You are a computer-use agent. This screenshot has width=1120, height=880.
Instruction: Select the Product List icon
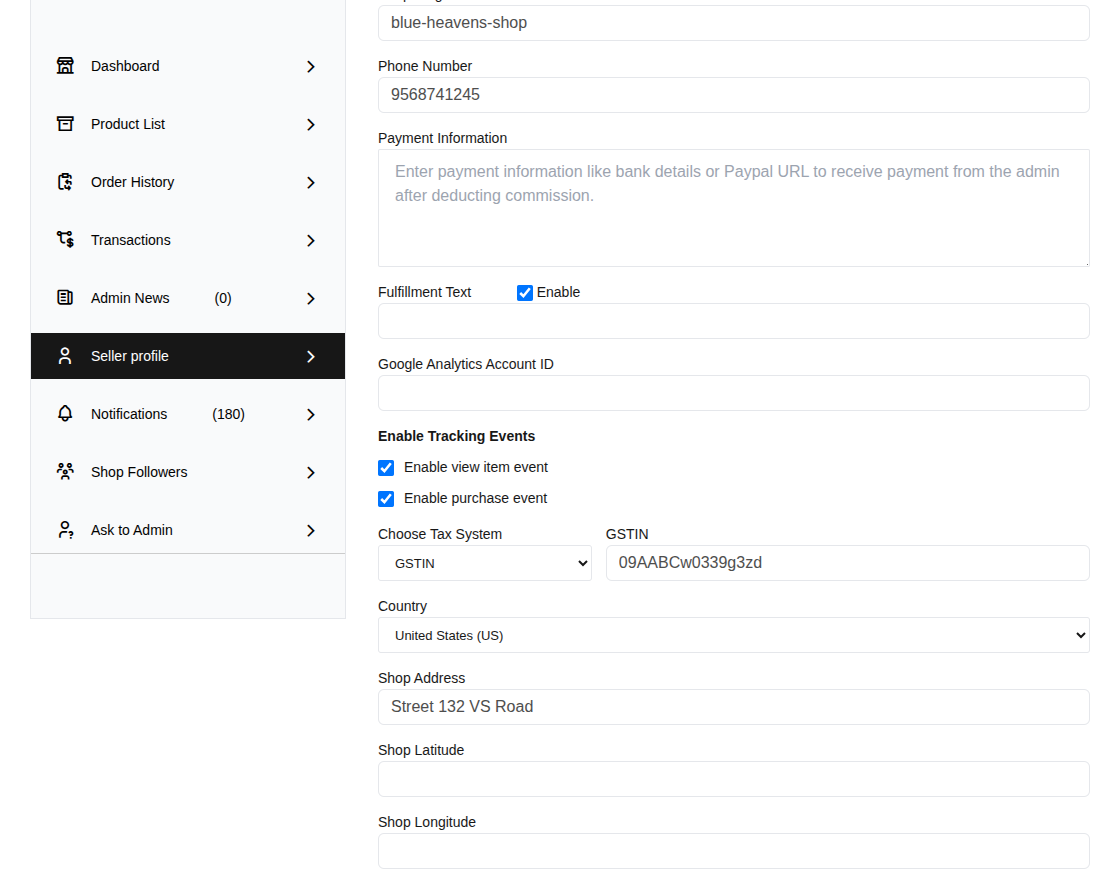coord(65,123)
